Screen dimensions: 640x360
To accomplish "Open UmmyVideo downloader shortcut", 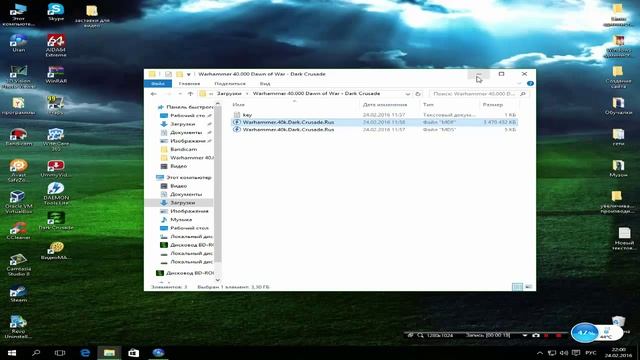I will click(x=56, y=169).
